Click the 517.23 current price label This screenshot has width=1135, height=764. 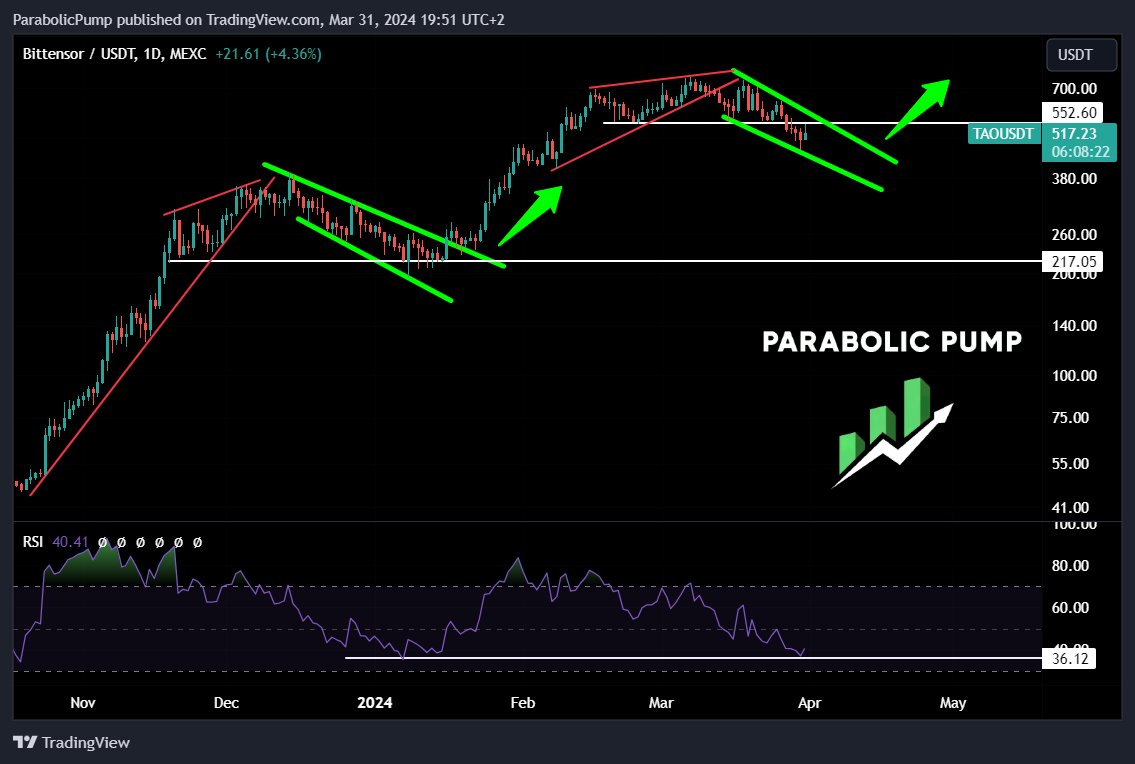(x=1074, y=133)
